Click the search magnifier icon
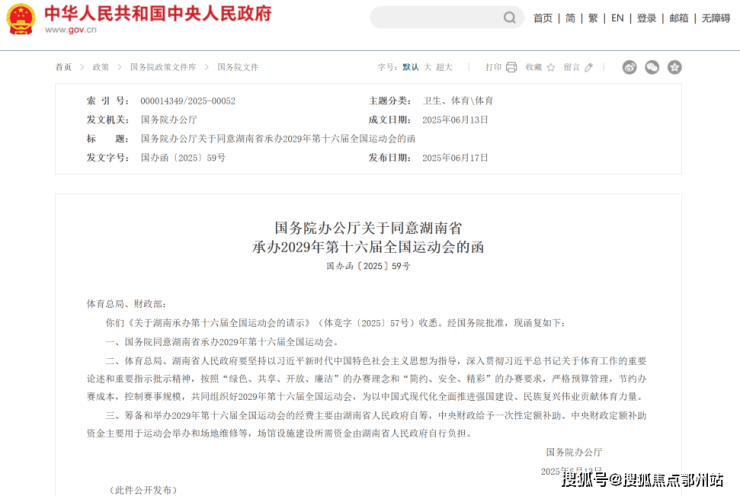This screenshot has height=496, width=740. tap(510, 18)
